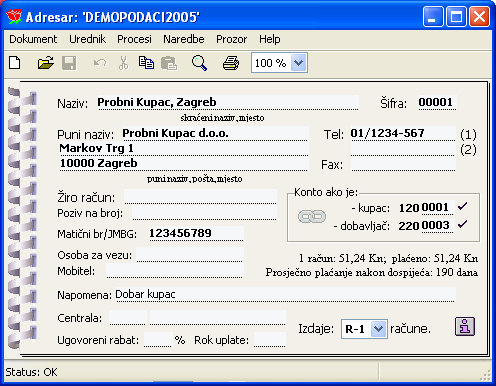Open the Procesi menu
The height and width of the screenshot is (386, 496).
[134, 39]
